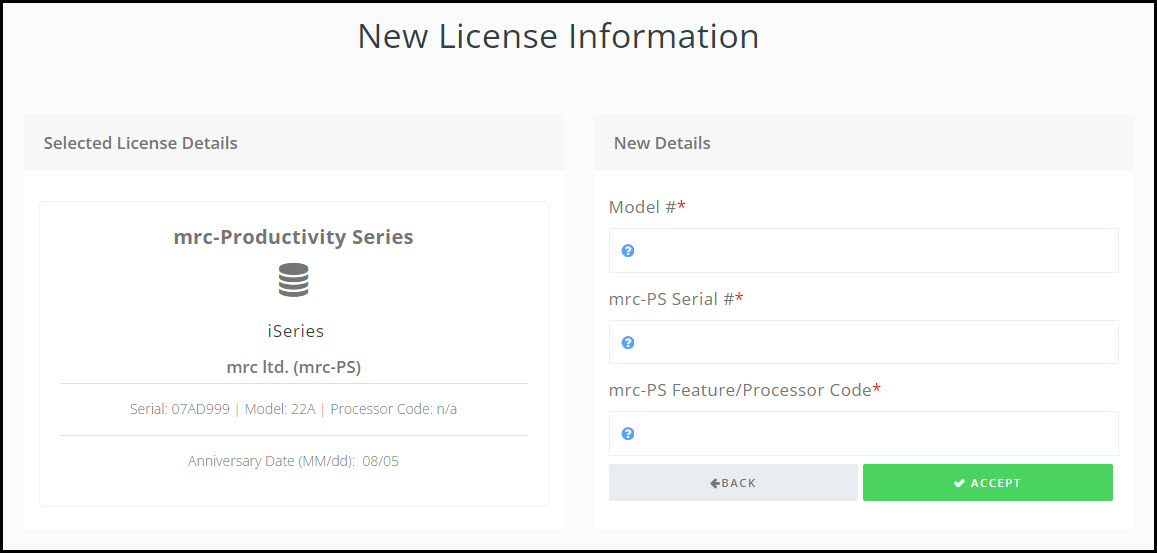1157x553 pixels.
Task: Focus the mrc-PS Feature/Processor Code input field
Action: (863, 433)
